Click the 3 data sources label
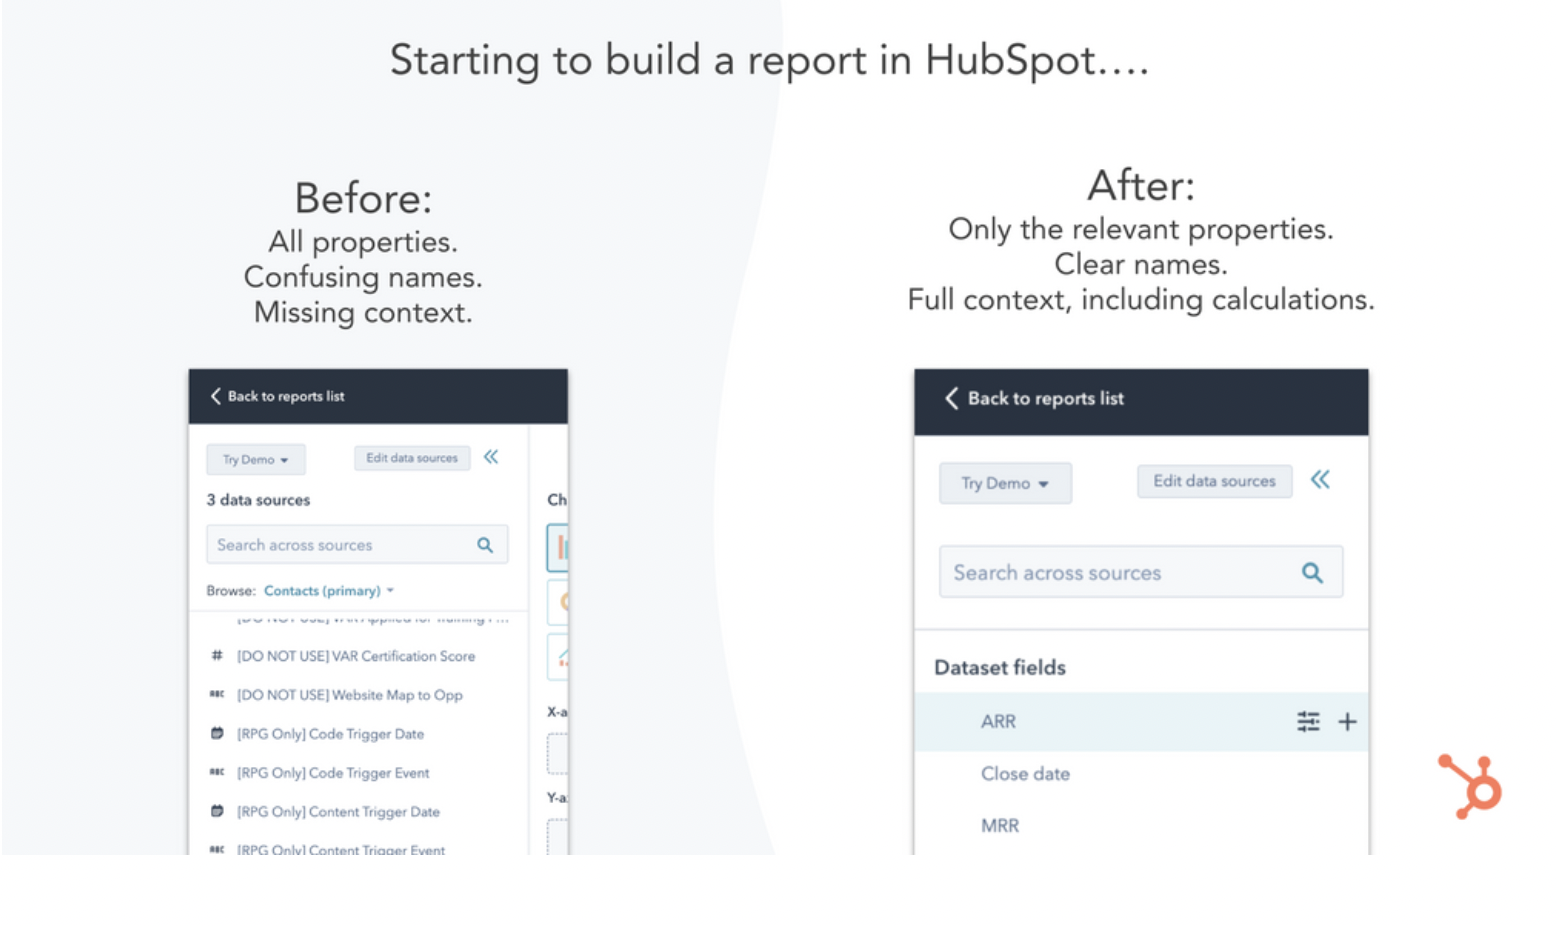Image resolution: width=1556 pixels, height=926 pixels. (x=258, y=500)
